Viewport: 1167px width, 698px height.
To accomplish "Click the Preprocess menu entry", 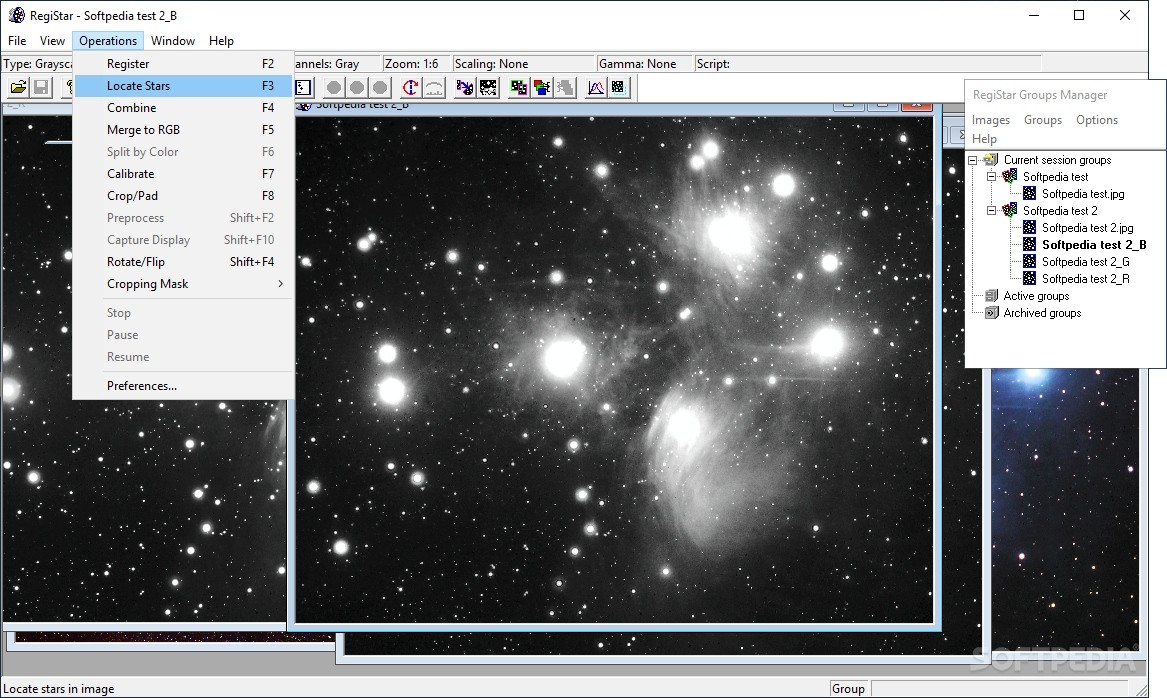I will click(184, 218).
